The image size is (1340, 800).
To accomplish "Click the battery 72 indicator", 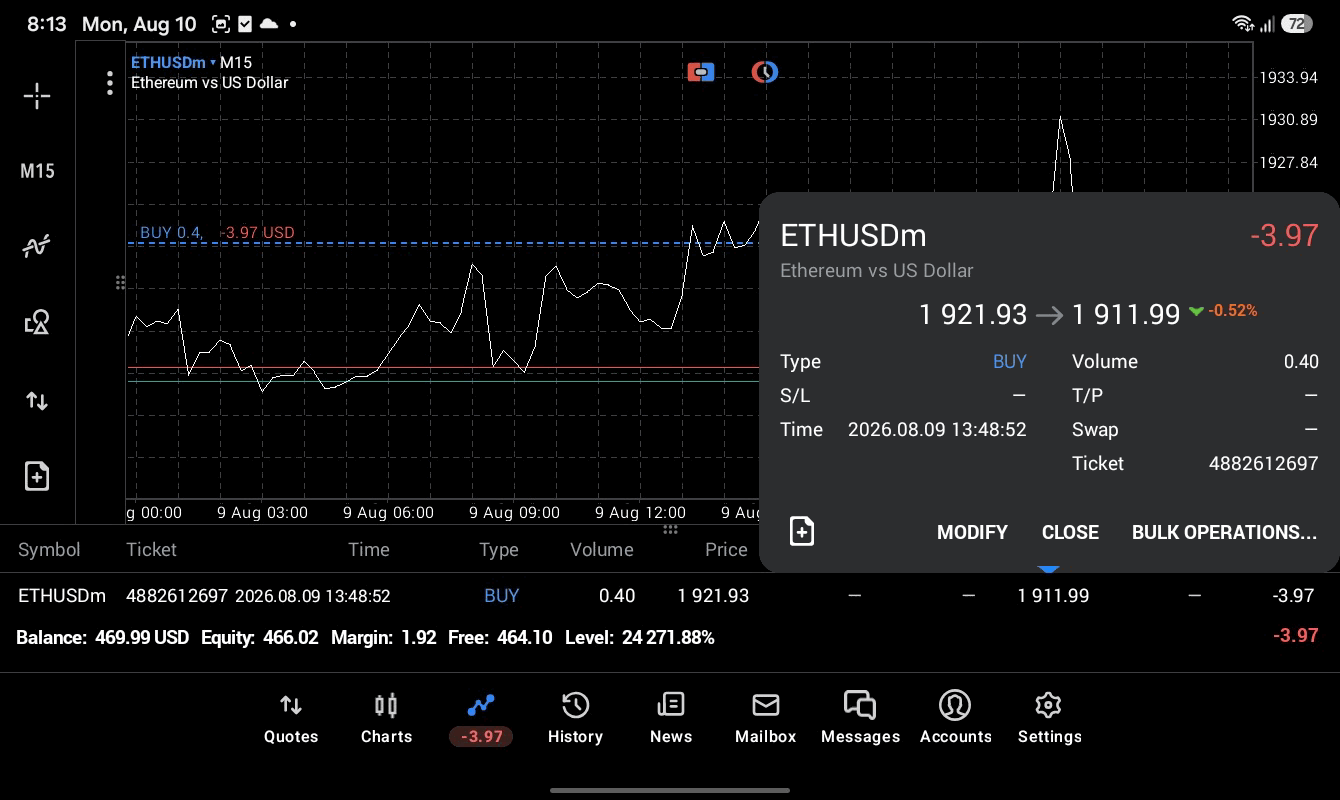I will (x=1297, y=23).
